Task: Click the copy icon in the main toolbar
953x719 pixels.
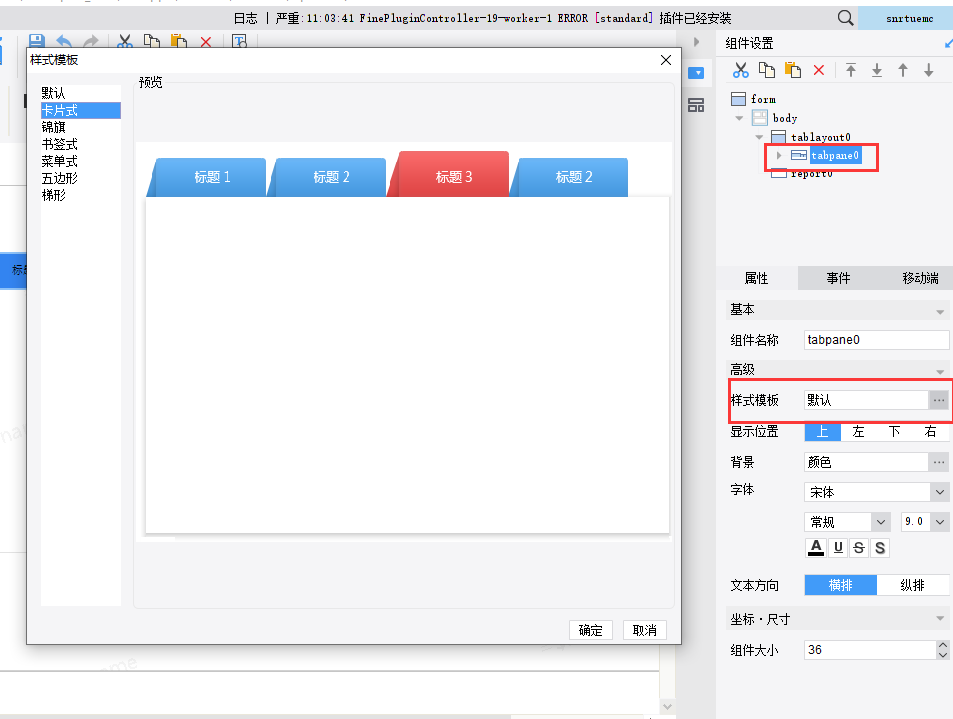Action: tap(151, 41)
